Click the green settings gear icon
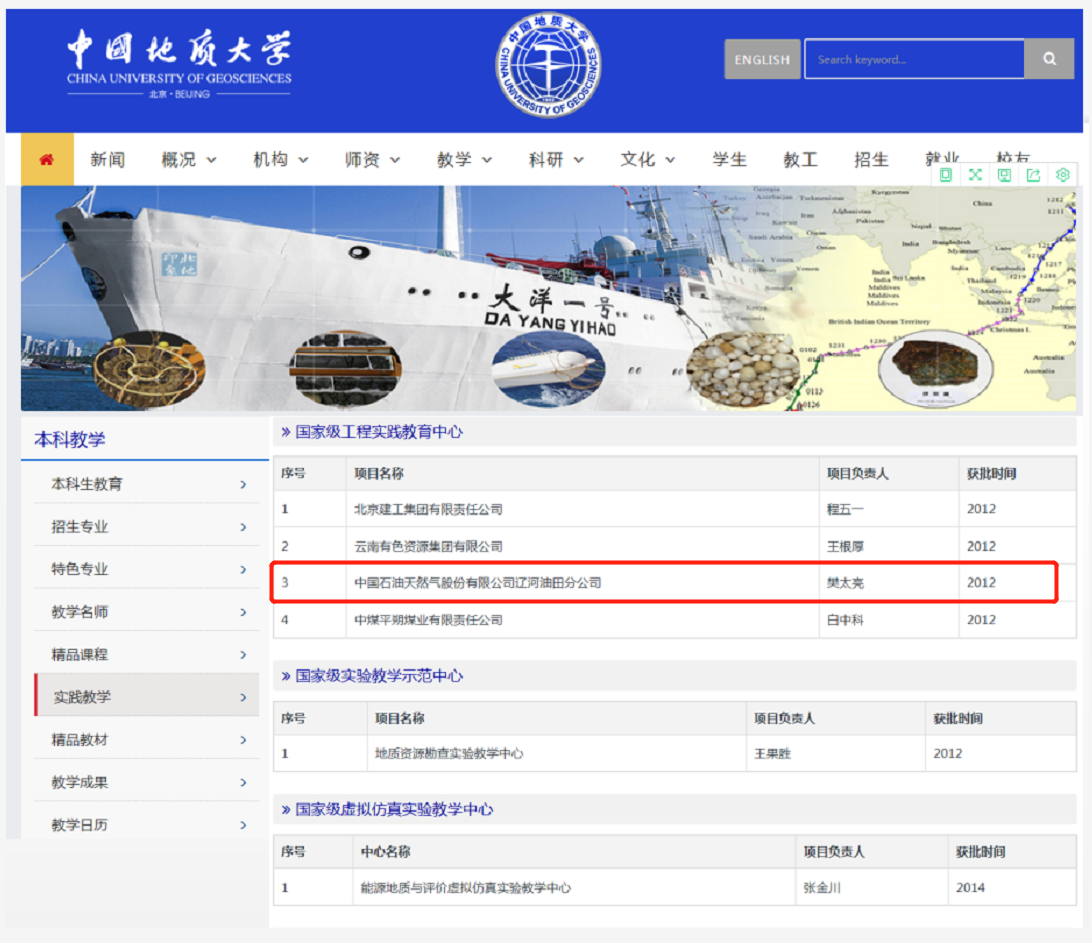The image size is (1092, 943). (1063, 175)
